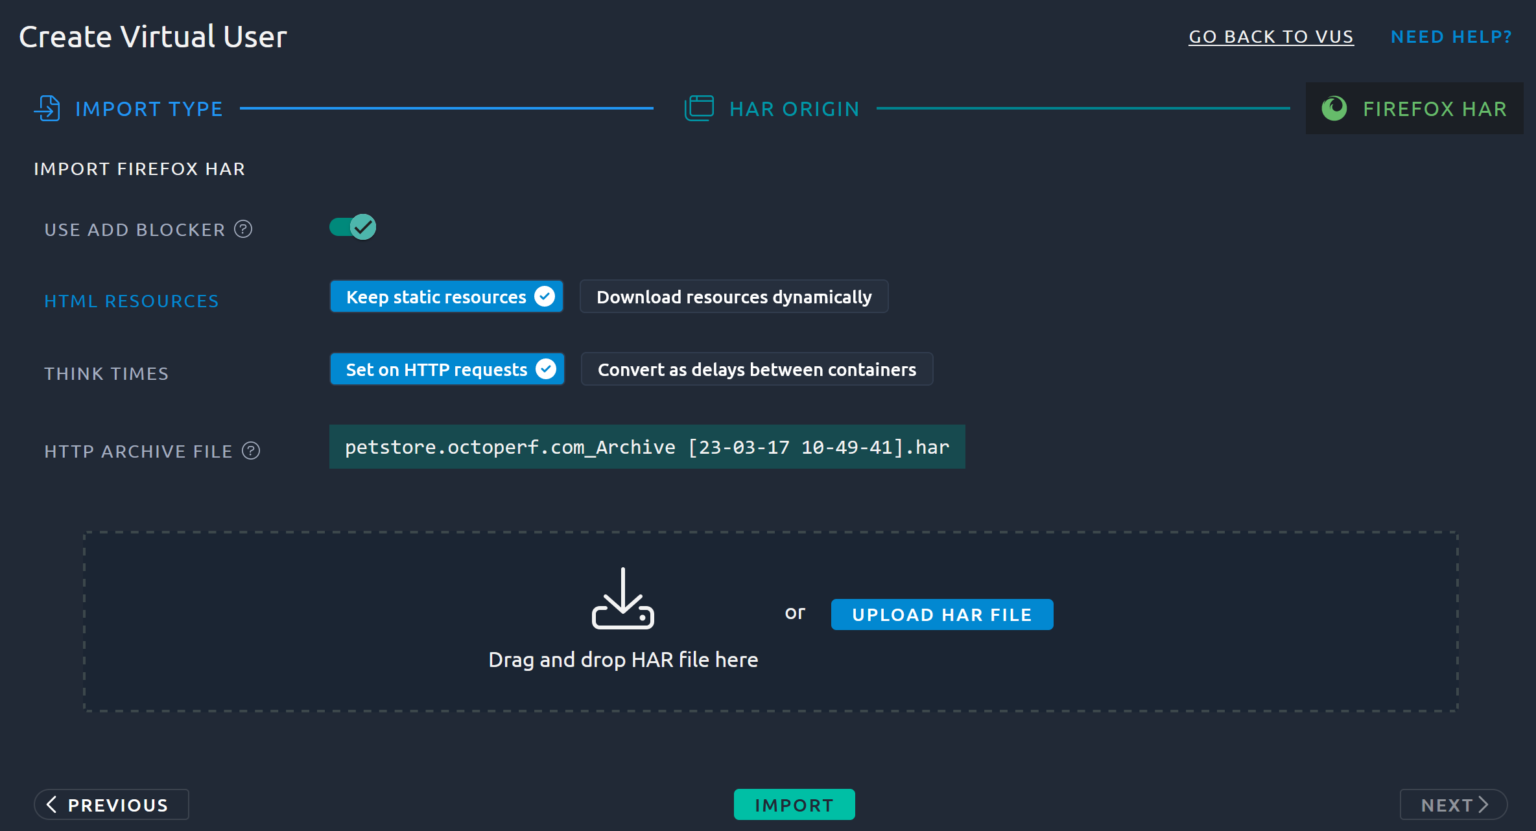
Task: Open the Need Help link
Action: coord(1451,37)
